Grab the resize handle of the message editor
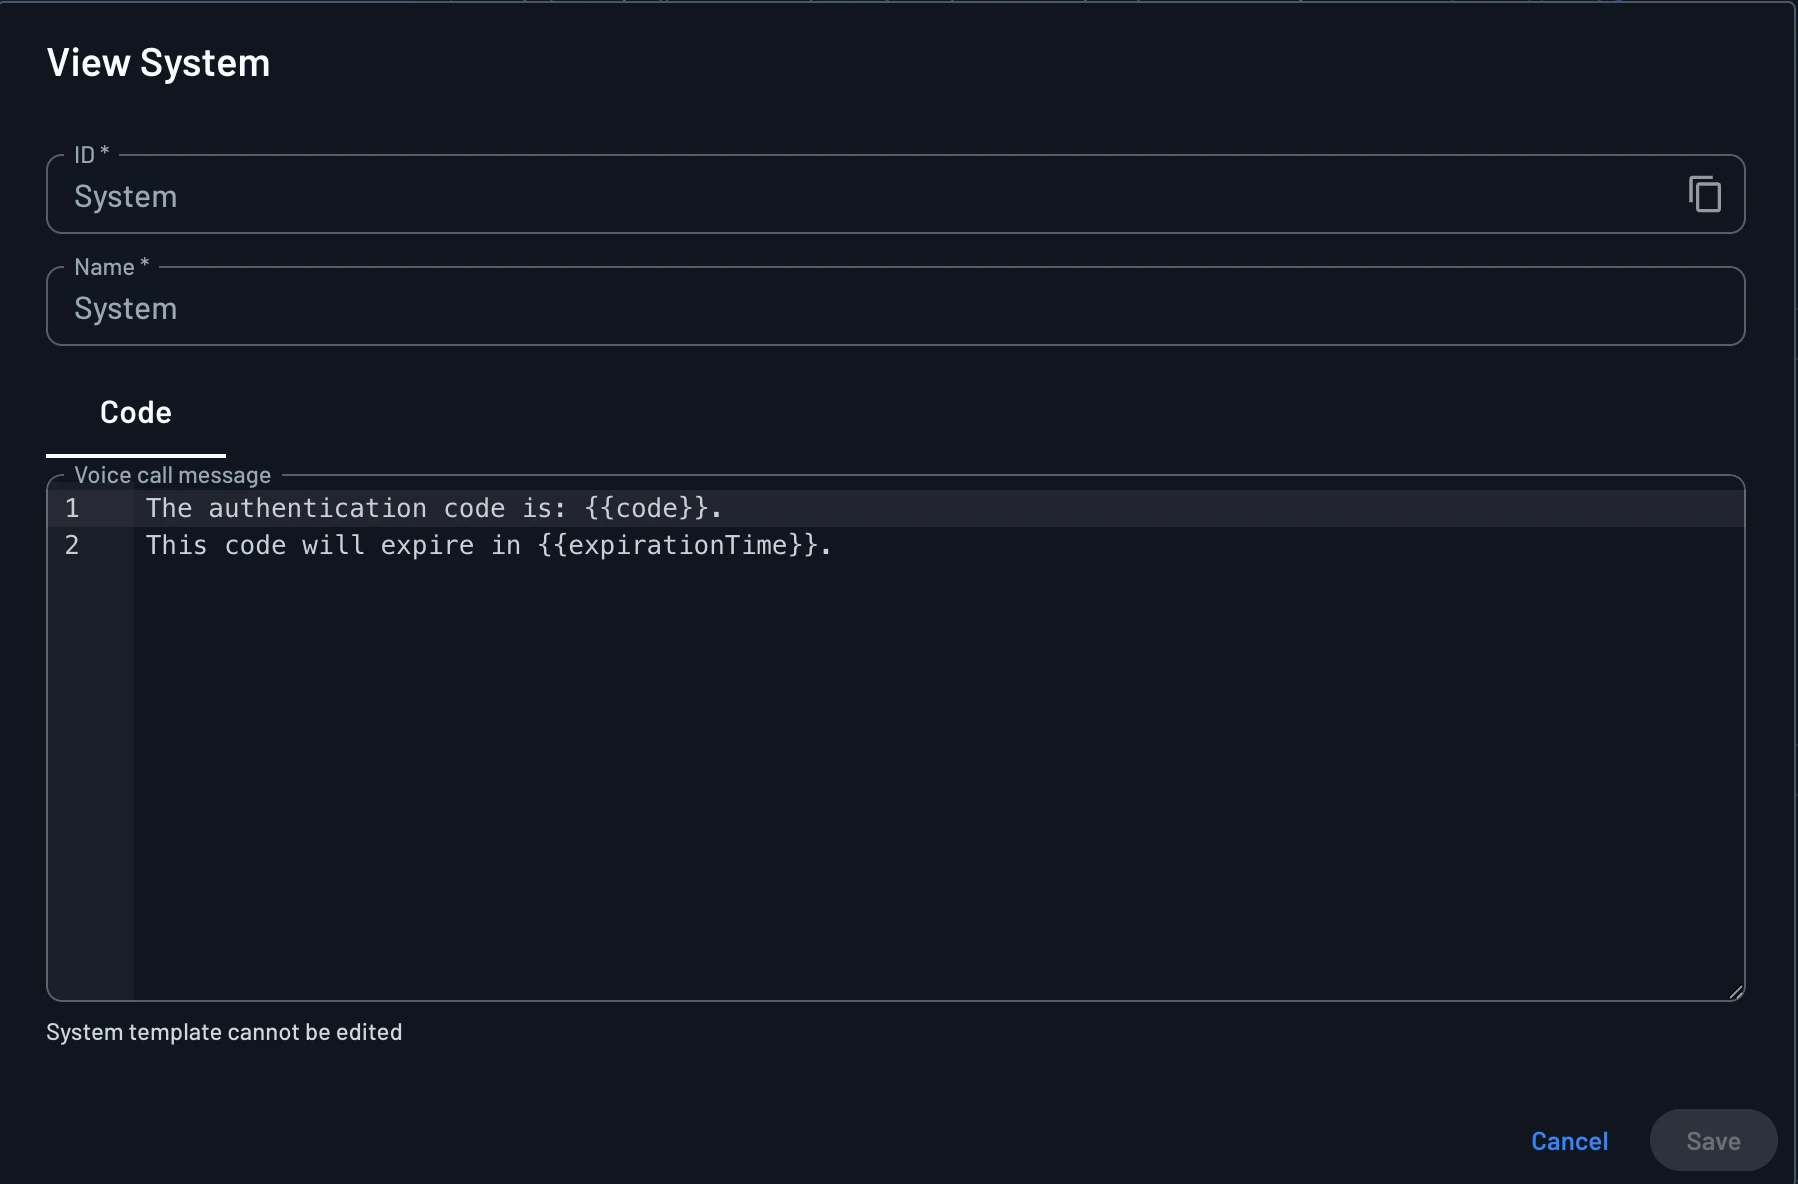 (1736, 991)
